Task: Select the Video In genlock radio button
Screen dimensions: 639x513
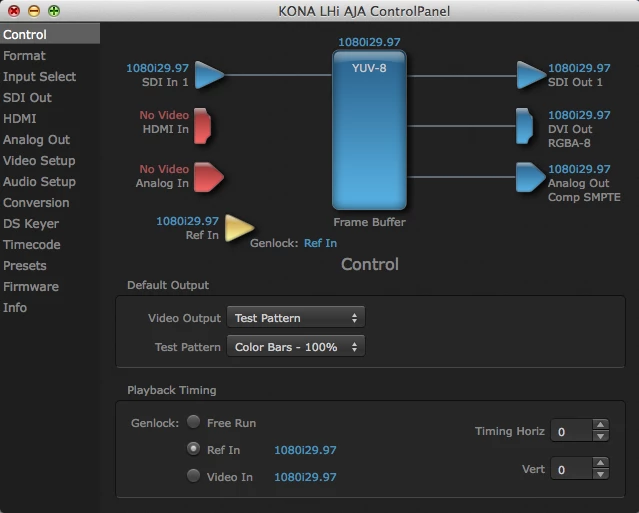Action: click(x=194, y=476)
